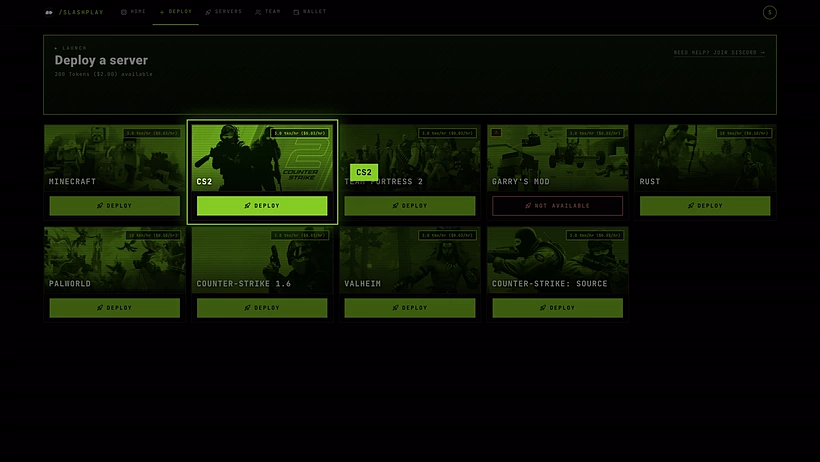Deploy a Counter-Strike 1.6 server
Image resolution: width=820 pixels, height=462 pixels.
pos(262,308)
